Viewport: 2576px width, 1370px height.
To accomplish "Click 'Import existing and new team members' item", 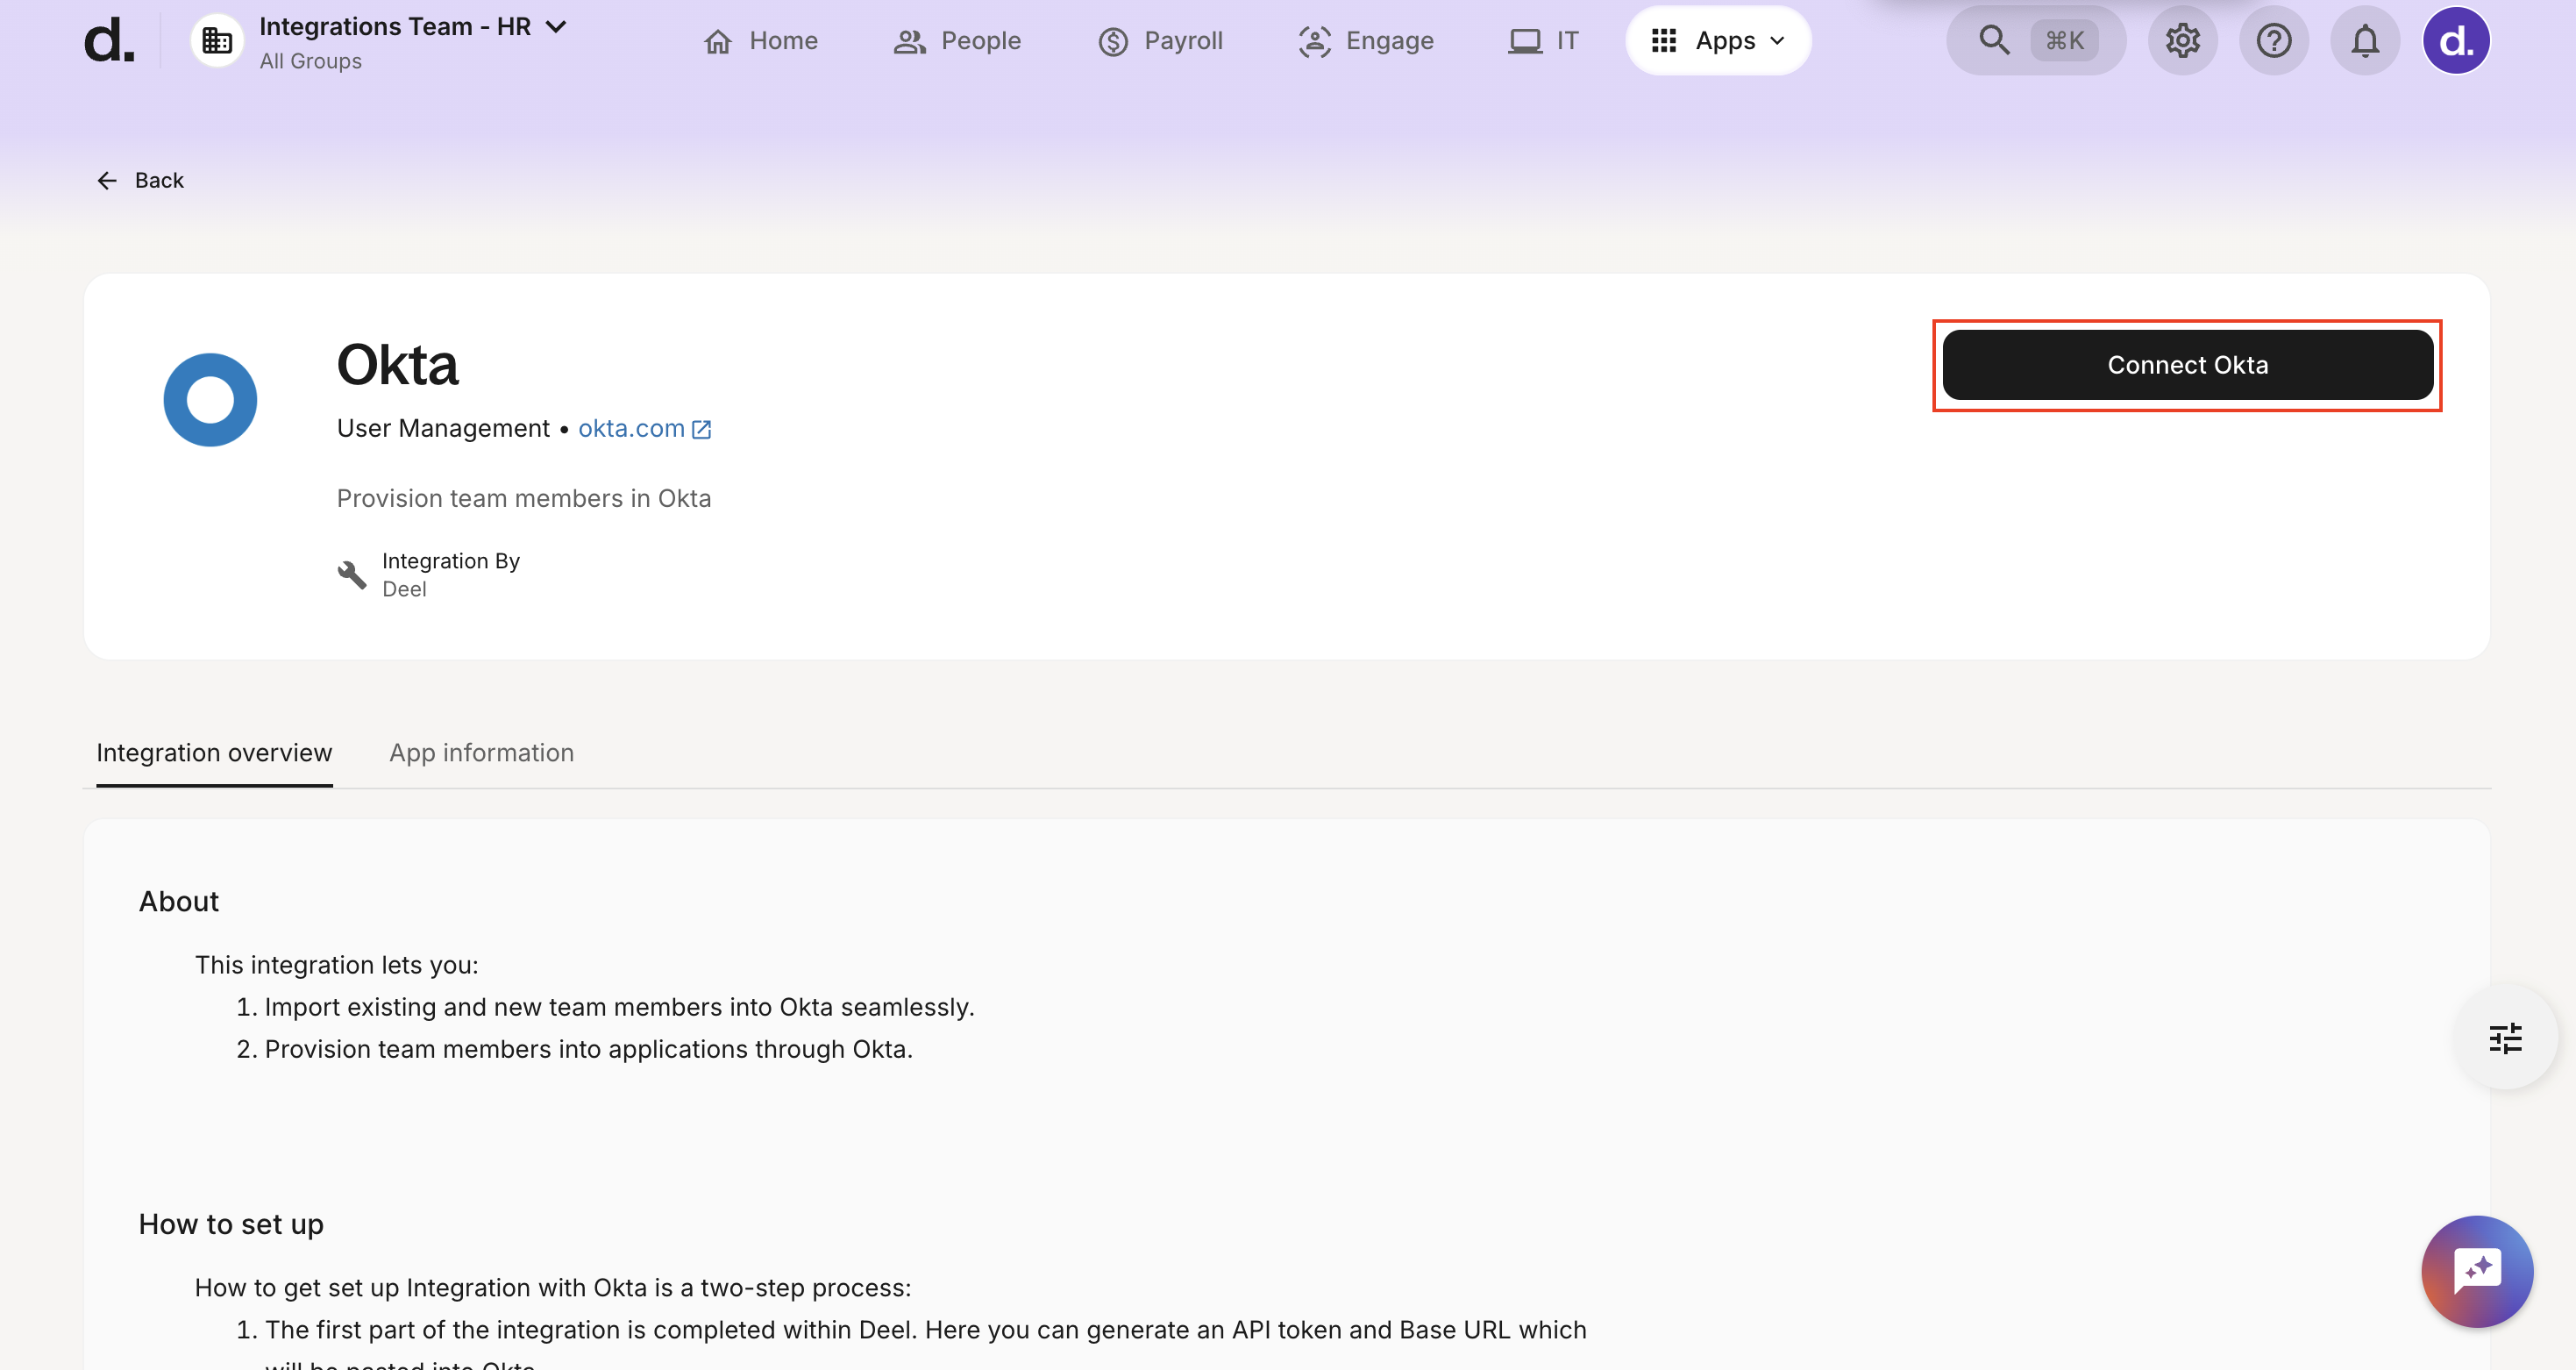I will point(619,1006).
